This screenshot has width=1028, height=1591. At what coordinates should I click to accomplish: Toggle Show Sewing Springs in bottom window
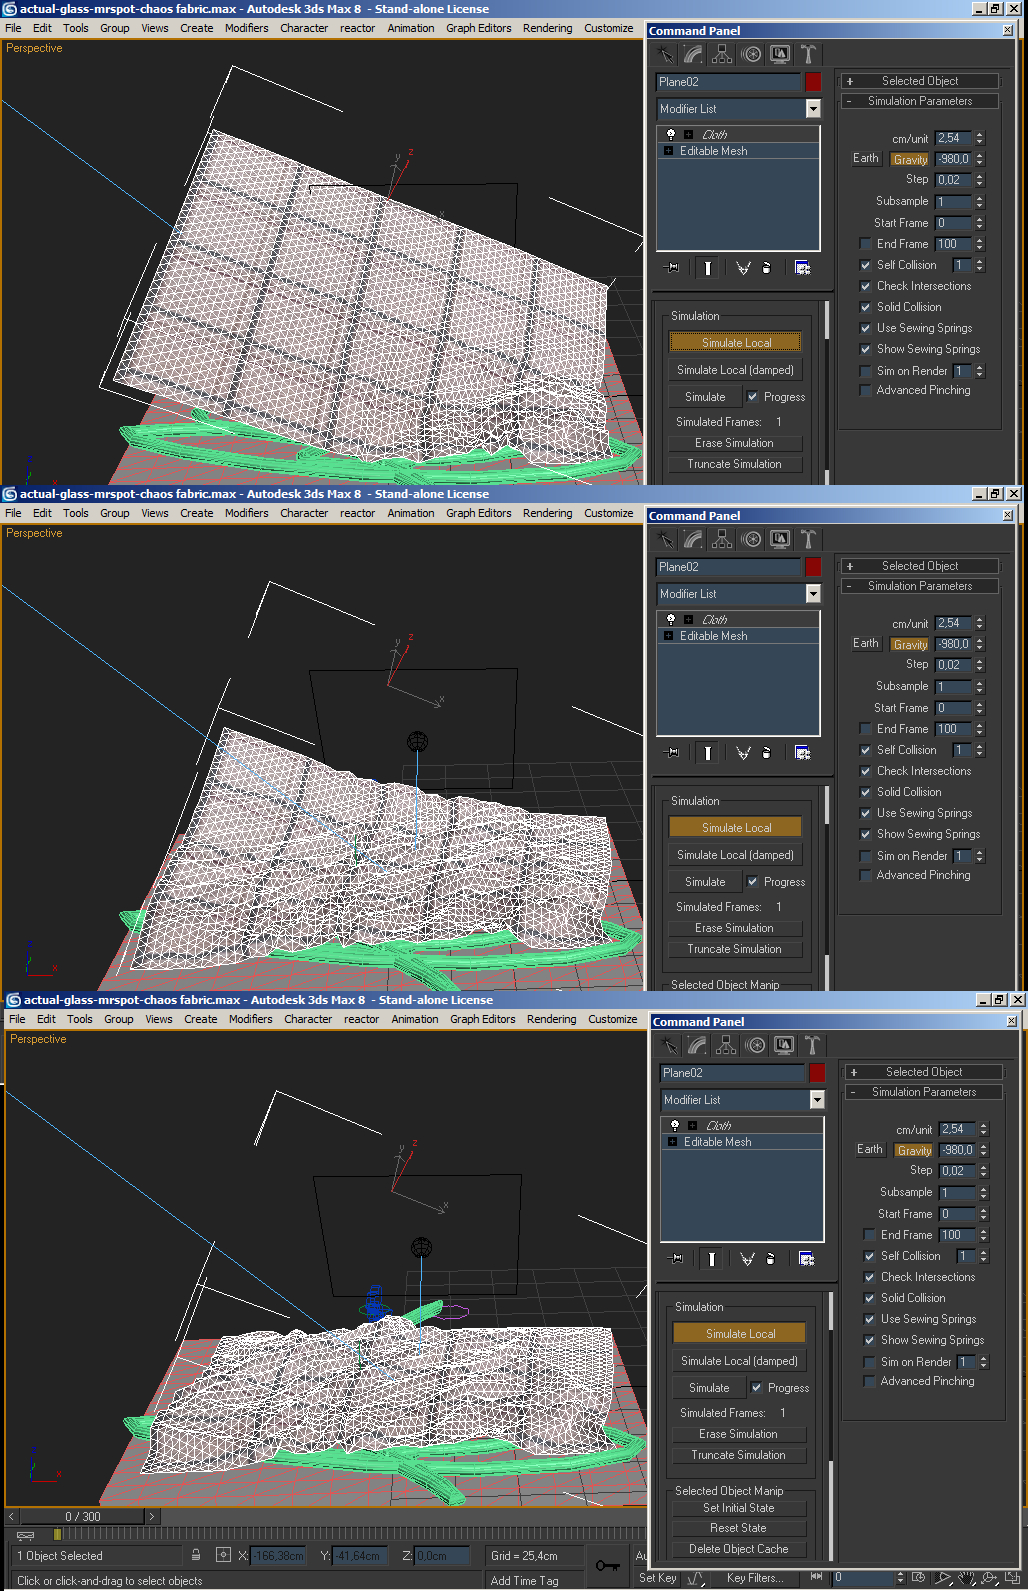pos(870,1340)
